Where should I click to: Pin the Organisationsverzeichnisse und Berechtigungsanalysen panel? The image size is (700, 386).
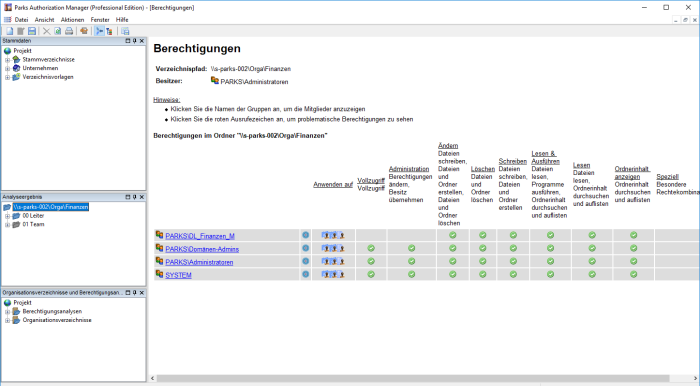tap(135, 293)
